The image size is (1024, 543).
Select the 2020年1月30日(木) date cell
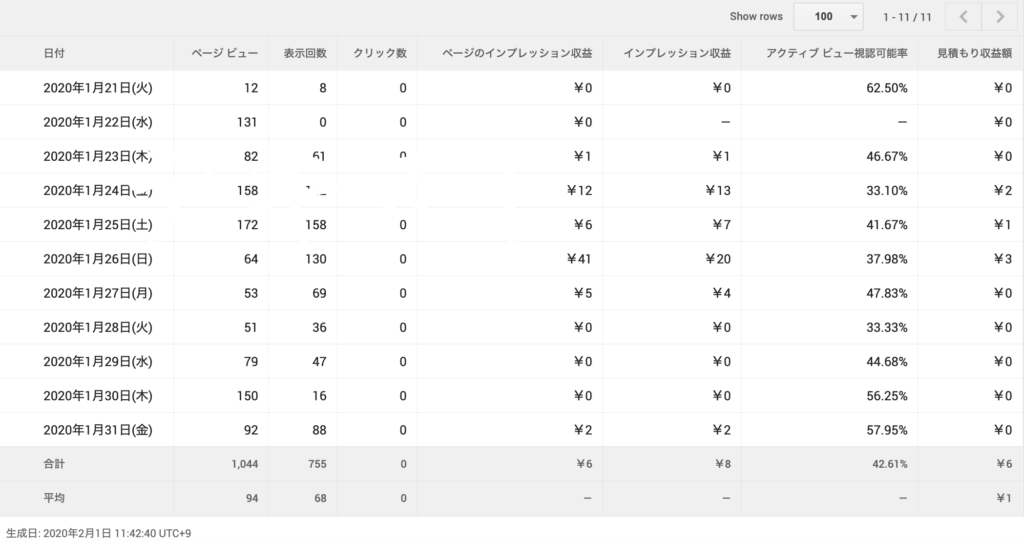[98, 396]
